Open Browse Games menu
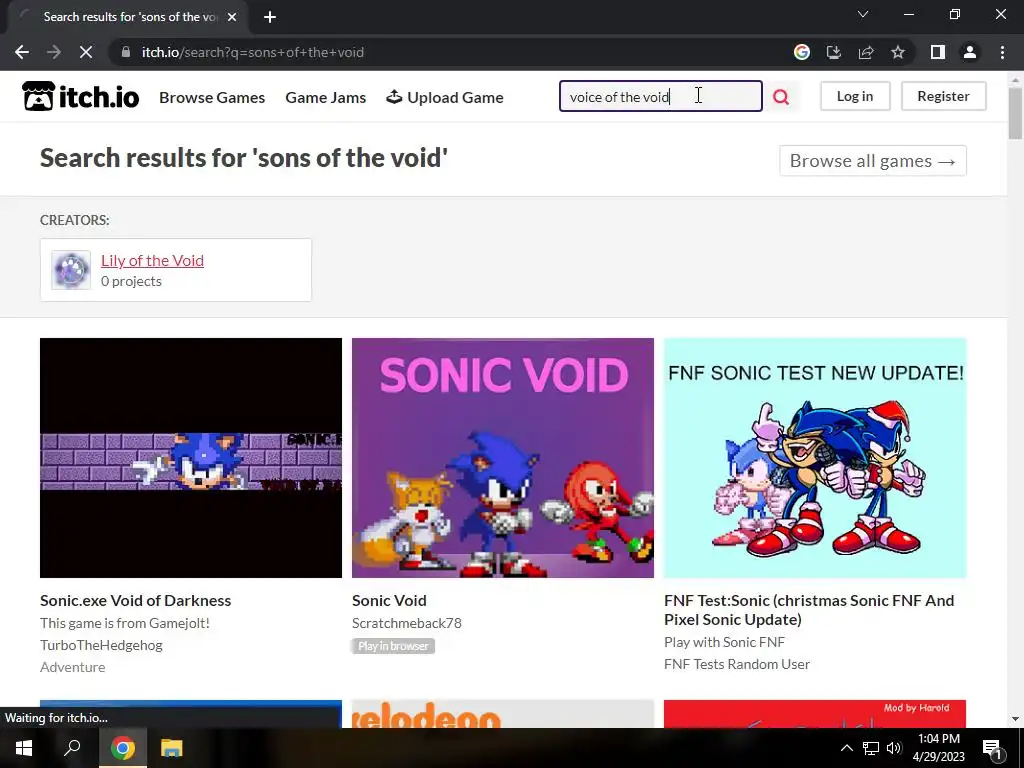1024x768 pixels. (x=212, y=97)
